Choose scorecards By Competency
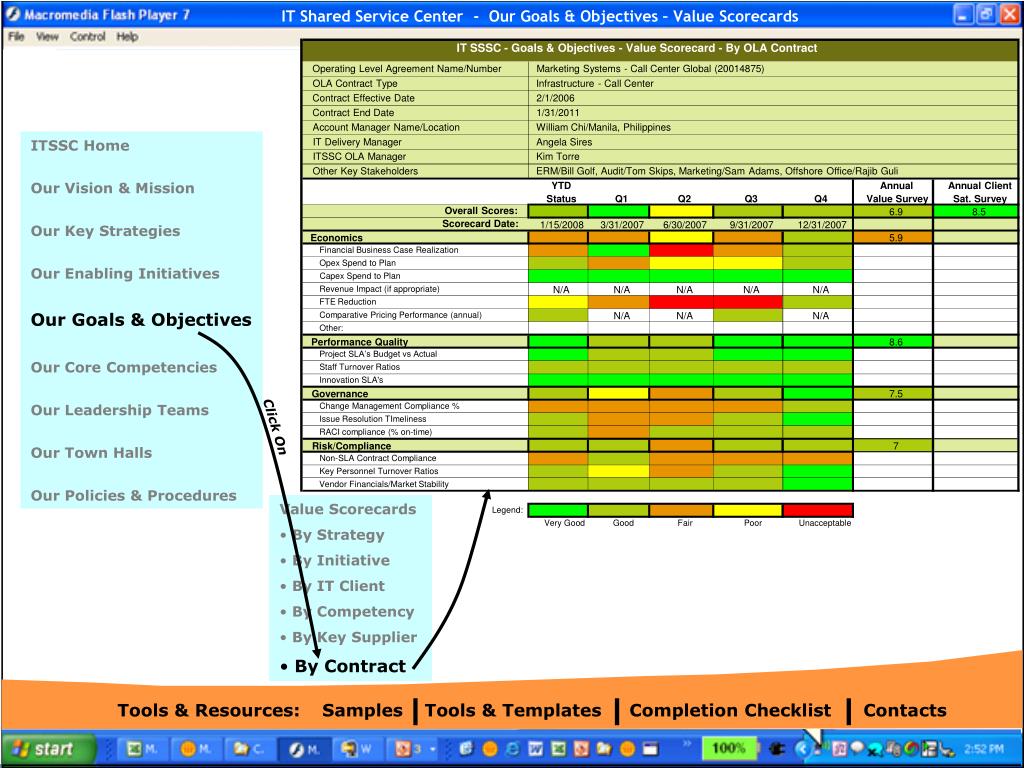1024x768 pixels. coord(353,612)
